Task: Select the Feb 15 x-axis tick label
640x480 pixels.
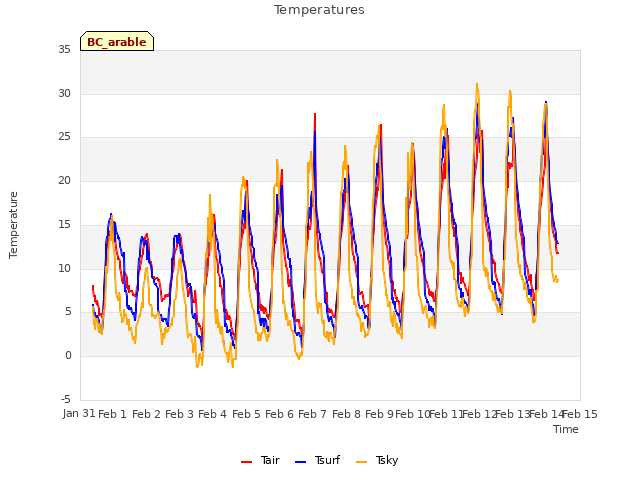Action: pyautogui.click(x=580, y=414)
